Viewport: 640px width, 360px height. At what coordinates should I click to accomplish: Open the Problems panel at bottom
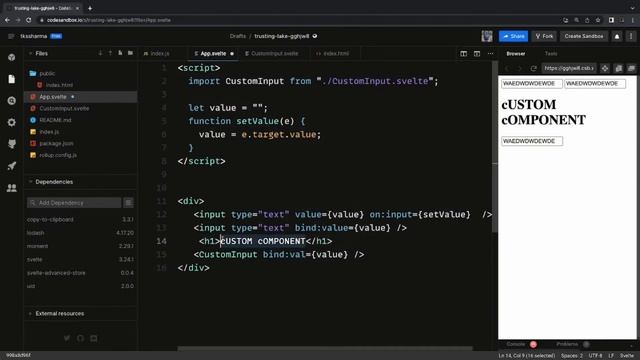(x=567, y=344)
